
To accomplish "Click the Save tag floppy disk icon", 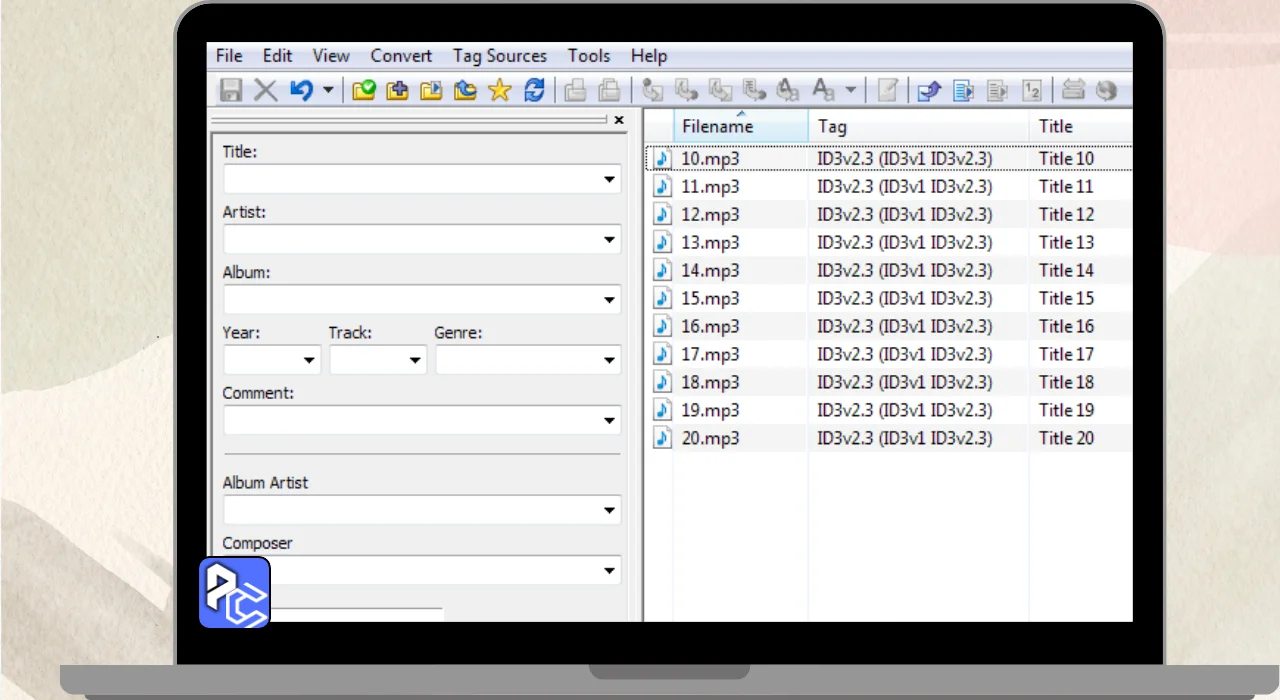I will pyautogui.click(x=231, y=90).
